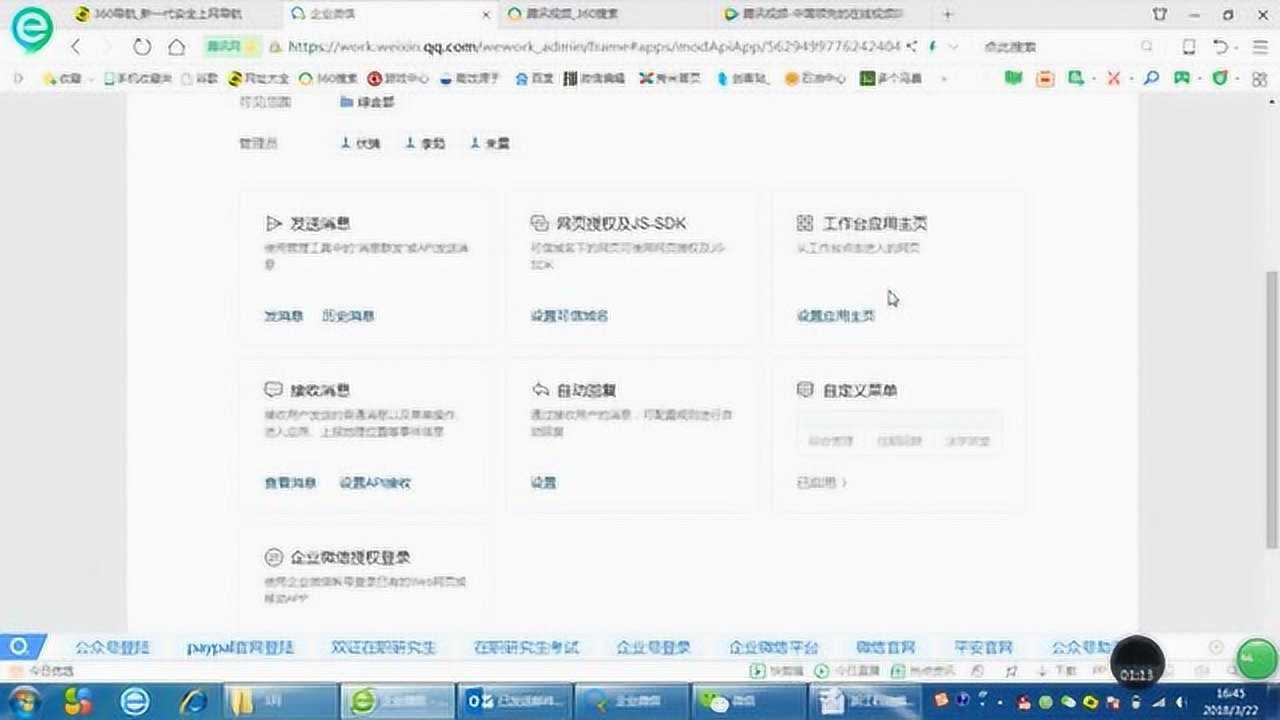Image resolution: width=1280 pixels, height=720 pixels.
Task: Expand 已启用 under 自定义菜单
Action: tap(822, 482)
